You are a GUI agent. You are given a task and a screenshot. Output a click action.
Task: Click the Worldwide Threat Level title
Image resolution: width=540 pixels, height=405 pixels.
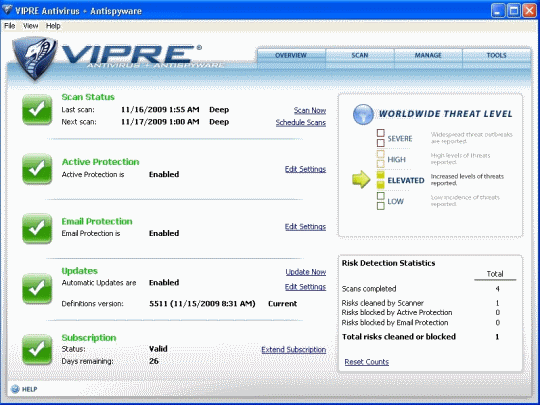[445, 114]
